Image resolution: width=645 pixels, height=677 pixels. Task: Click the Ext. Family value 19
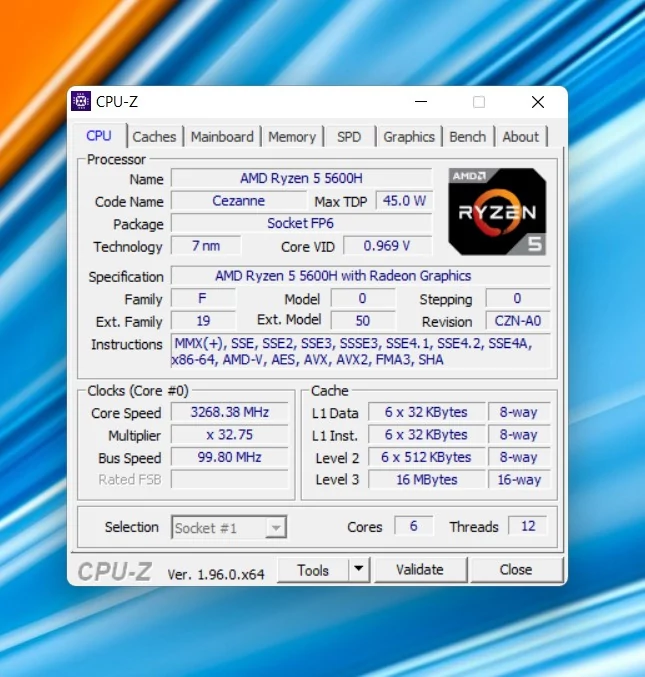pos(203,321)
